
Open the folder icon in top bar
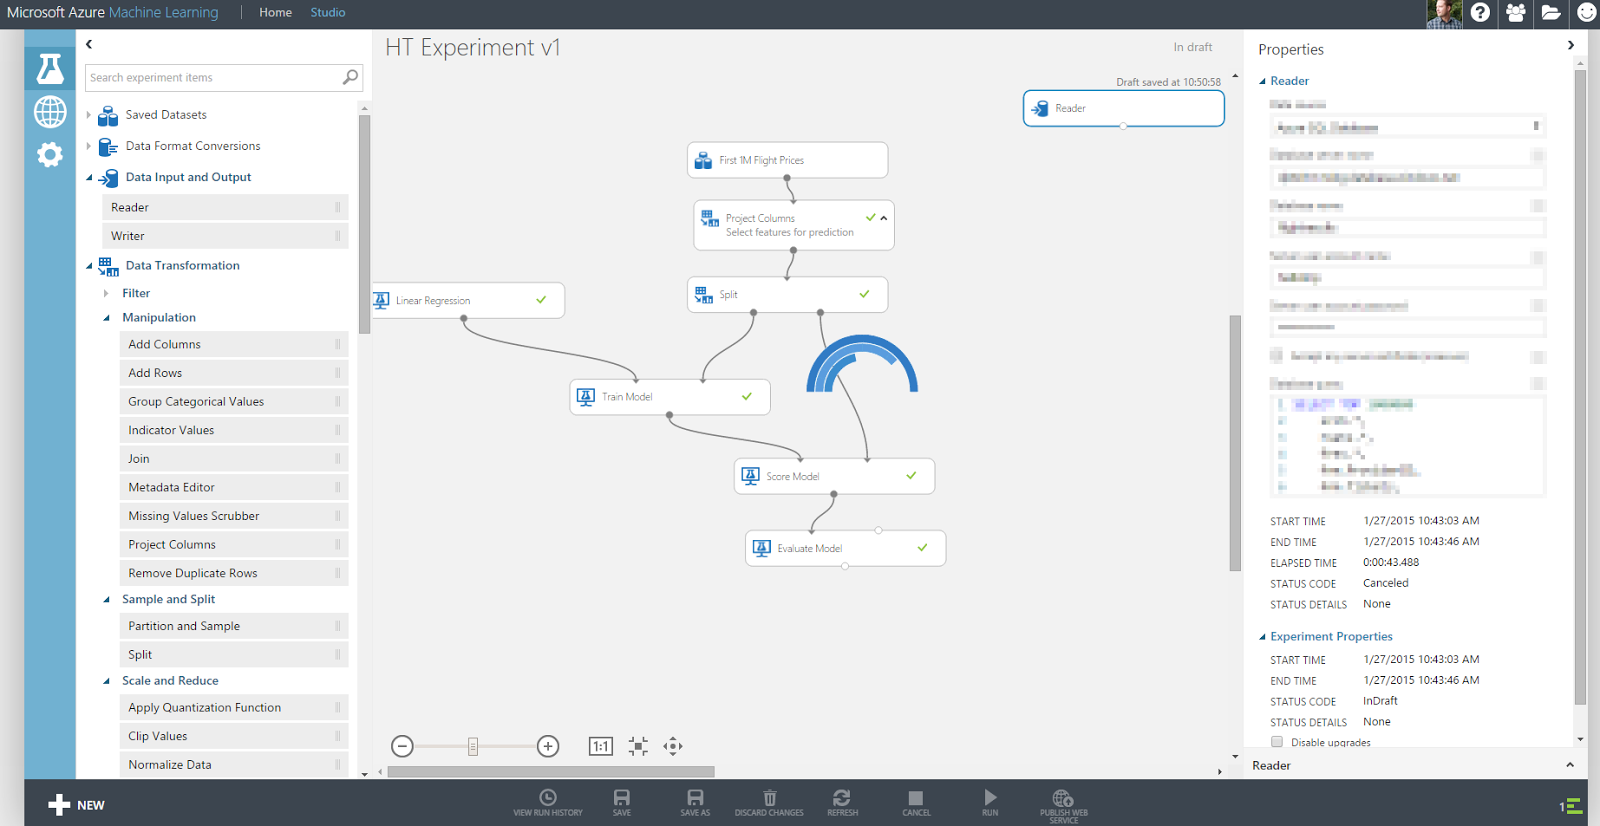coord(1551,12)
